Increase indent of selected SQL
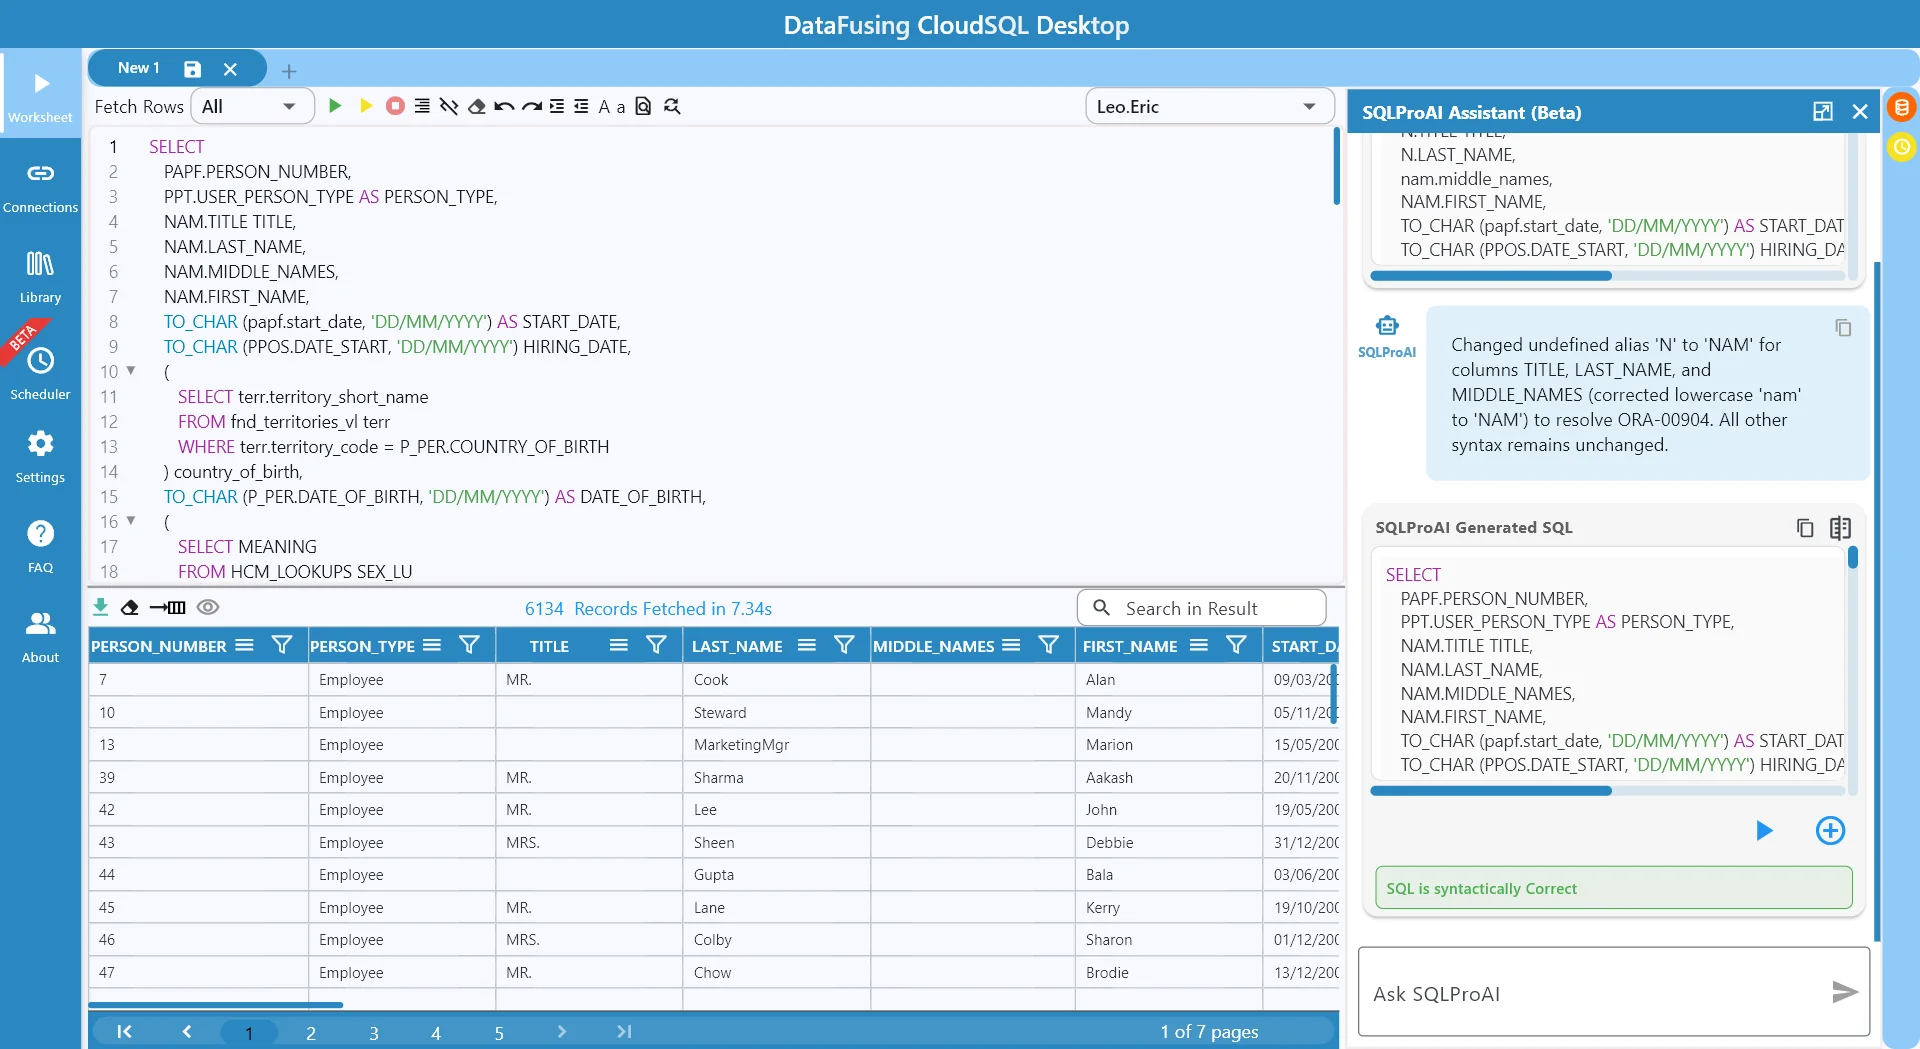This screenshot has height=1049, width=1920. coord(557,106)
